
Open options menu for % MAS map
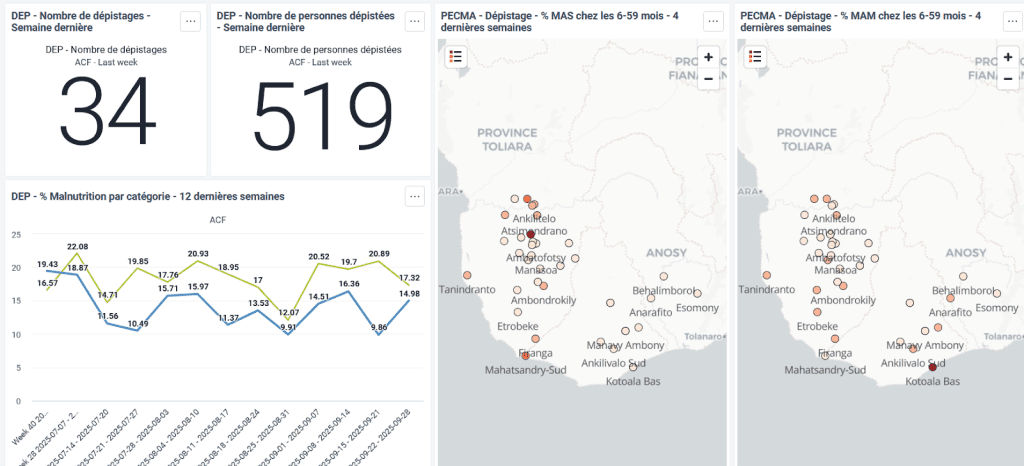click(x=713, y=22)
